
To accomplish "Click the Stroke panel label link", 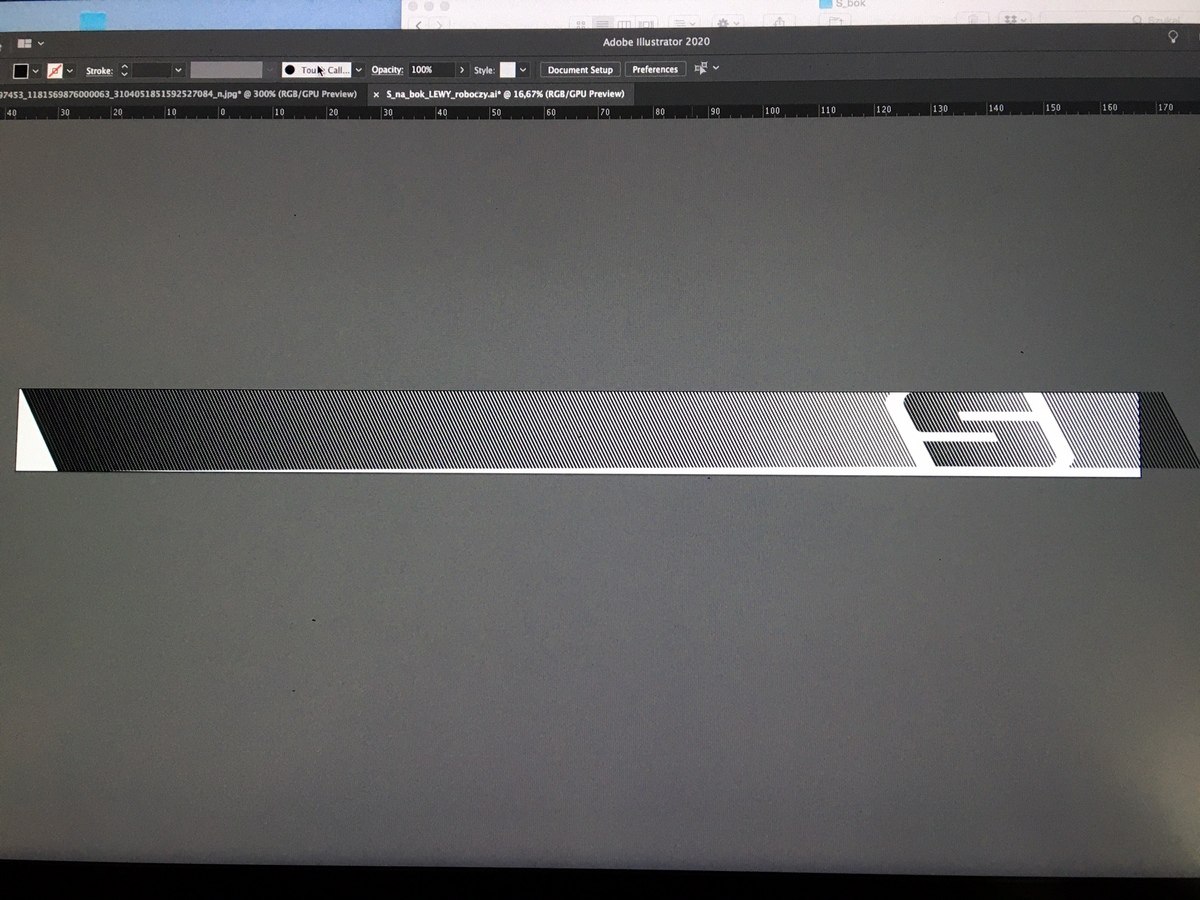I will pyautogui.click(x=99, y=71).
